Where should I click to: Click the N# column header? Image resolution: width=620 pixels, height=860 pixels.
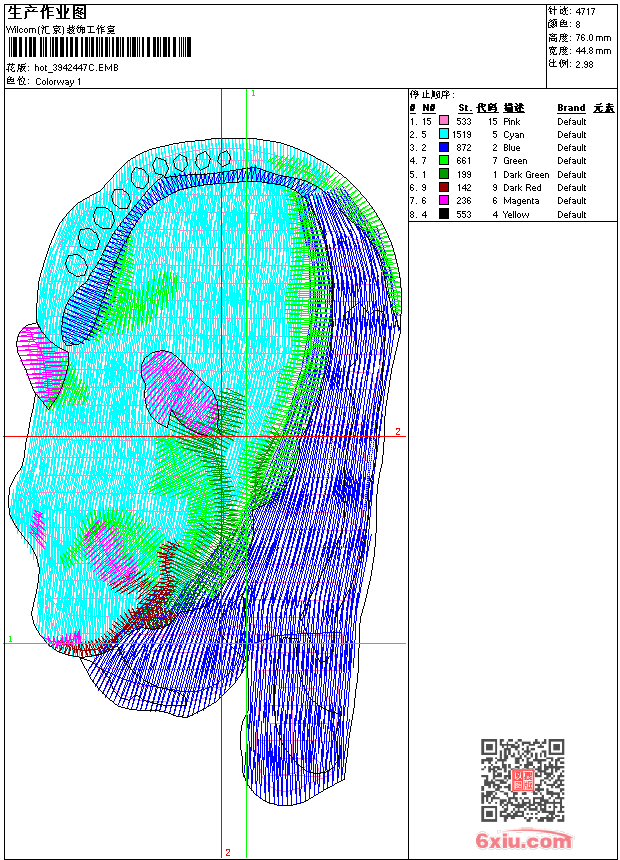pyautogui.click(x=428, y=108)
